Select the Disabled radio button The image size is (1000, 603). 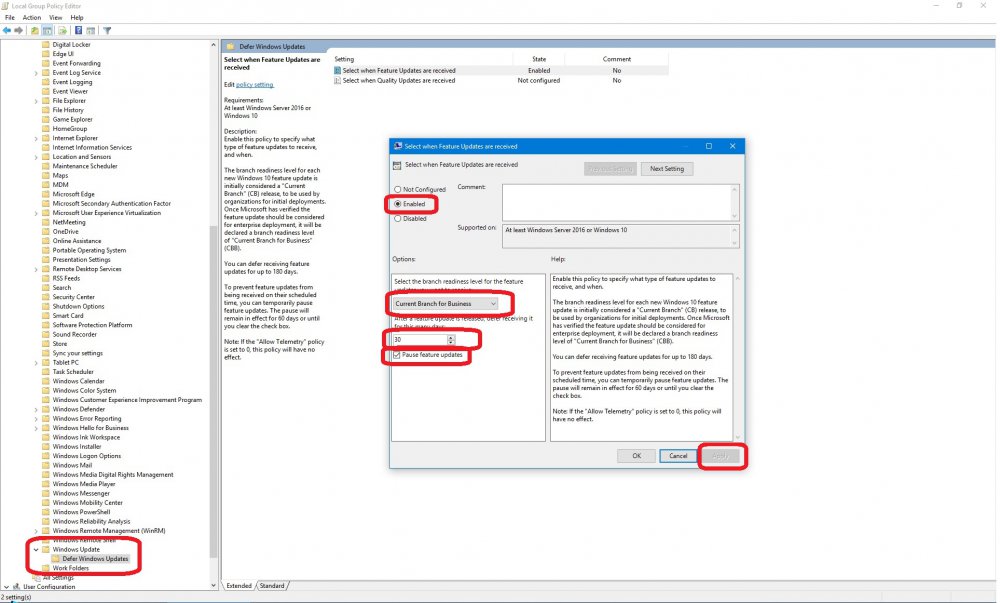398,218
